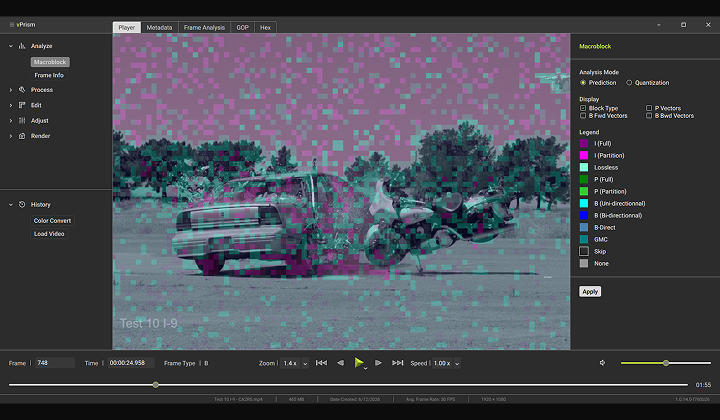This screenshot has width=720, height=420.
Task: Click the Edit section icon
Action: 22,105
